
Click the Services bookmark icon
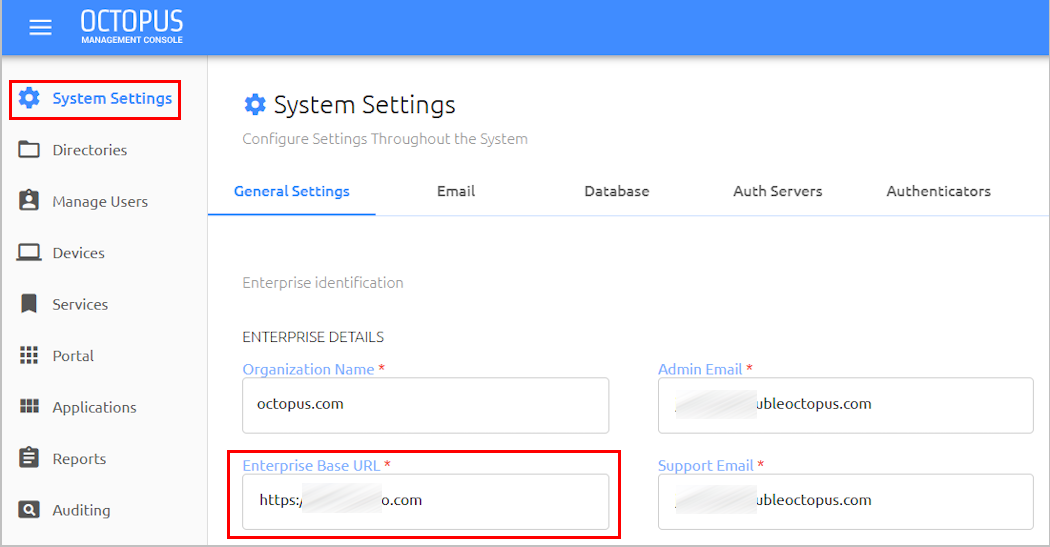[x=29, y=303]
